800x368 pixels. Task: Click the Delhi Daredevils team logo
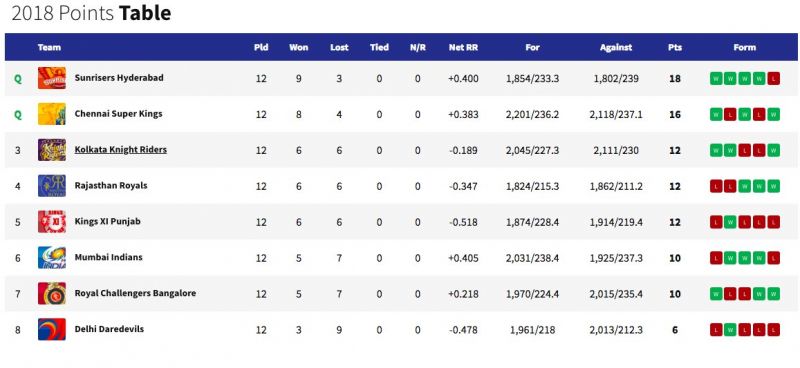52,329
